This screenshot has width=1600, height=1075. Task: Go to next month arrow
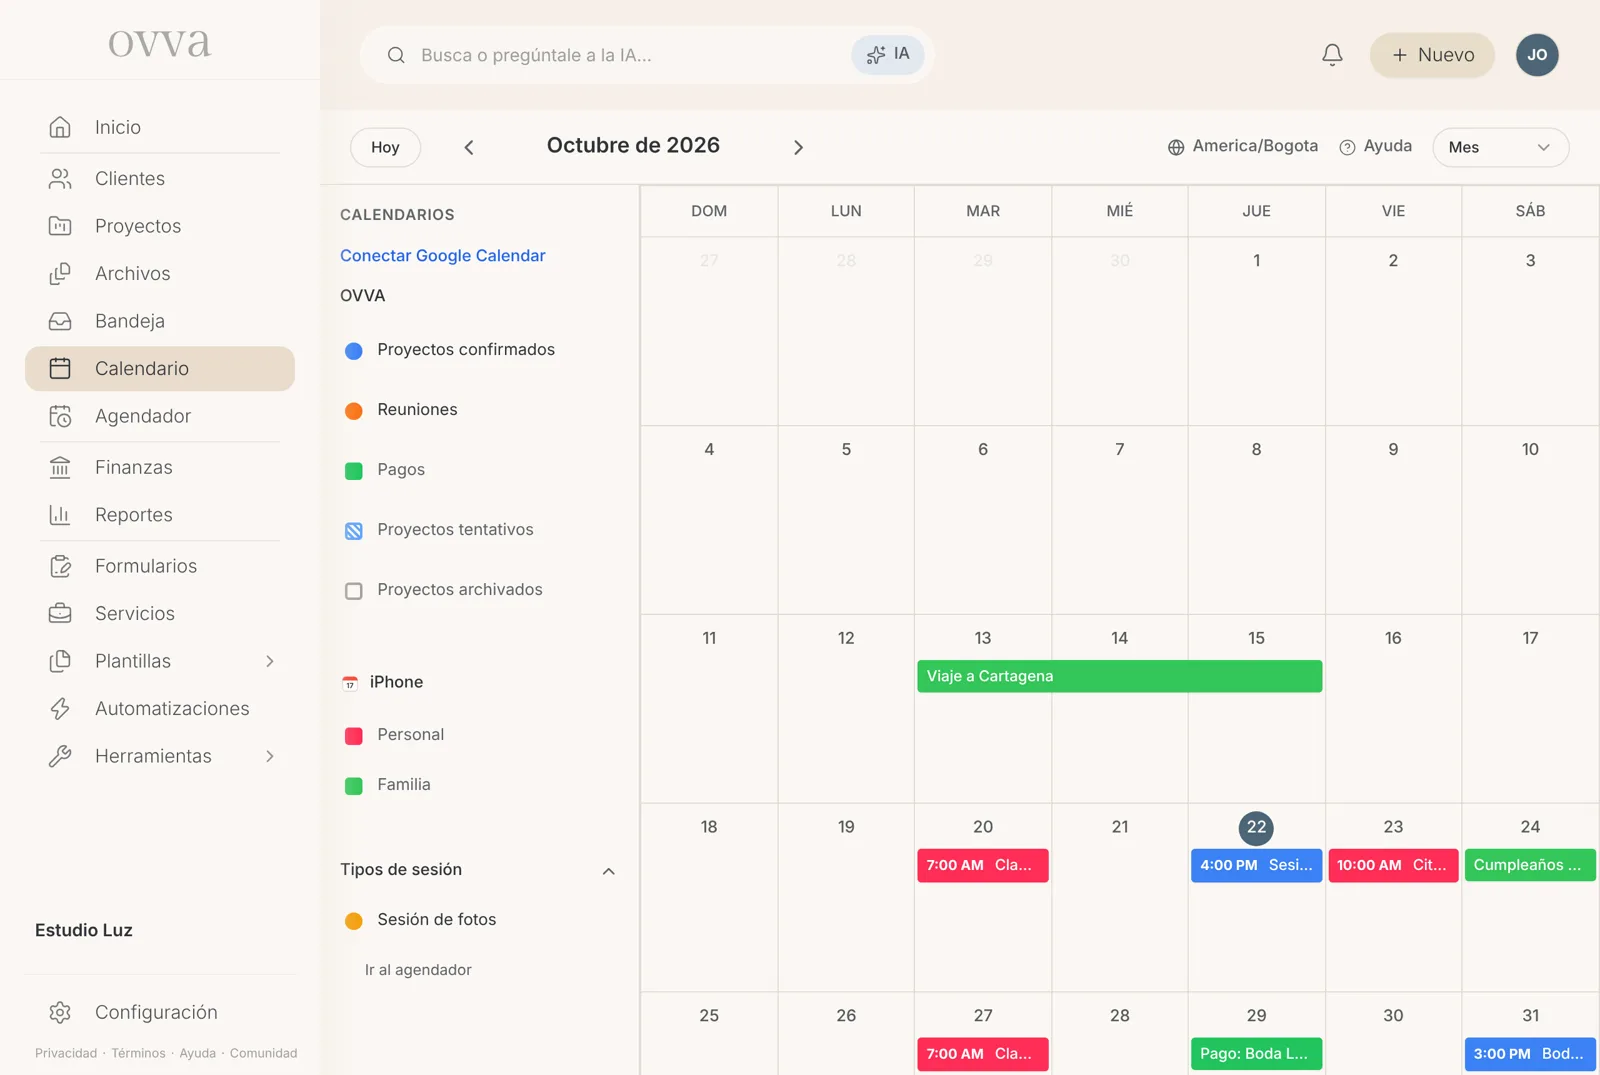pos(798,147)
